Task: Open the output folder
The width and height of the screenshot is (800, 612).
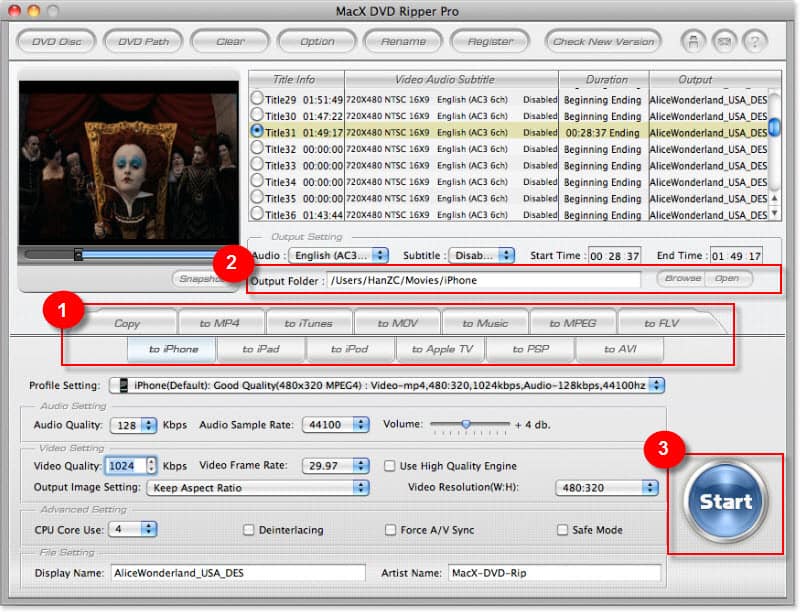Action: pyautogui.click(x=728, y=278)
